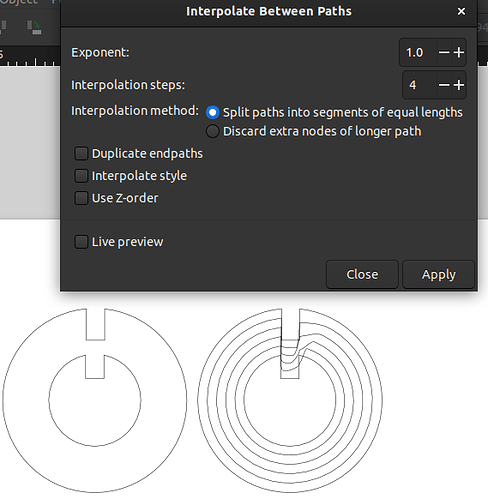Click the Close button
Screen dimensions: 488x499
click(362, 275)
